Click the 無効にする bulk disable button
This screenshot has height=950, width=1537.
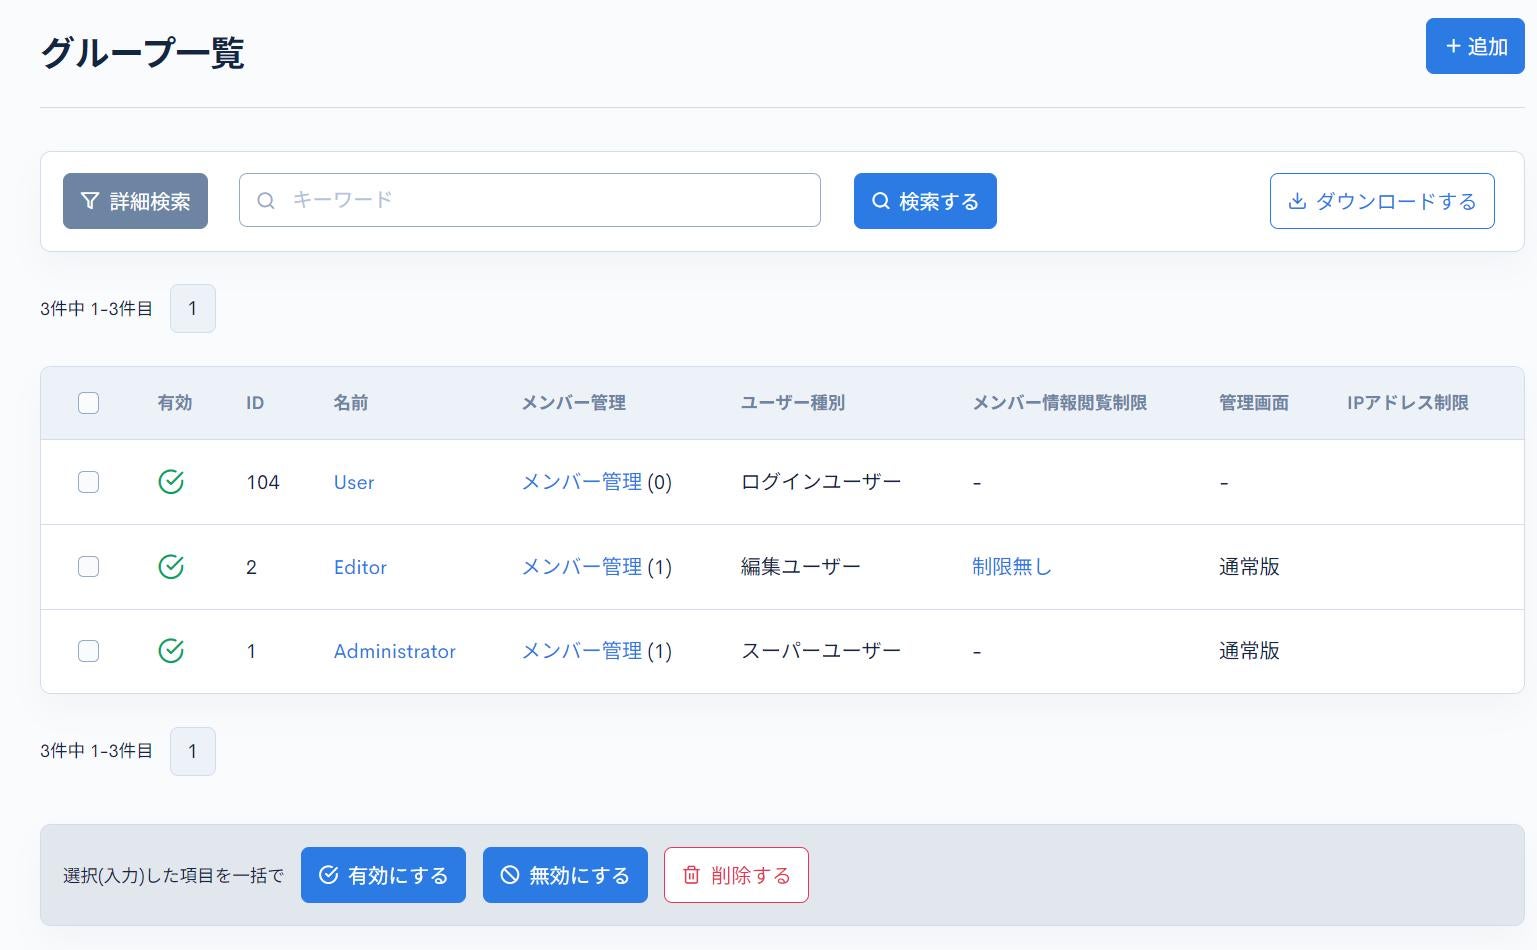(x=565, y=874)
